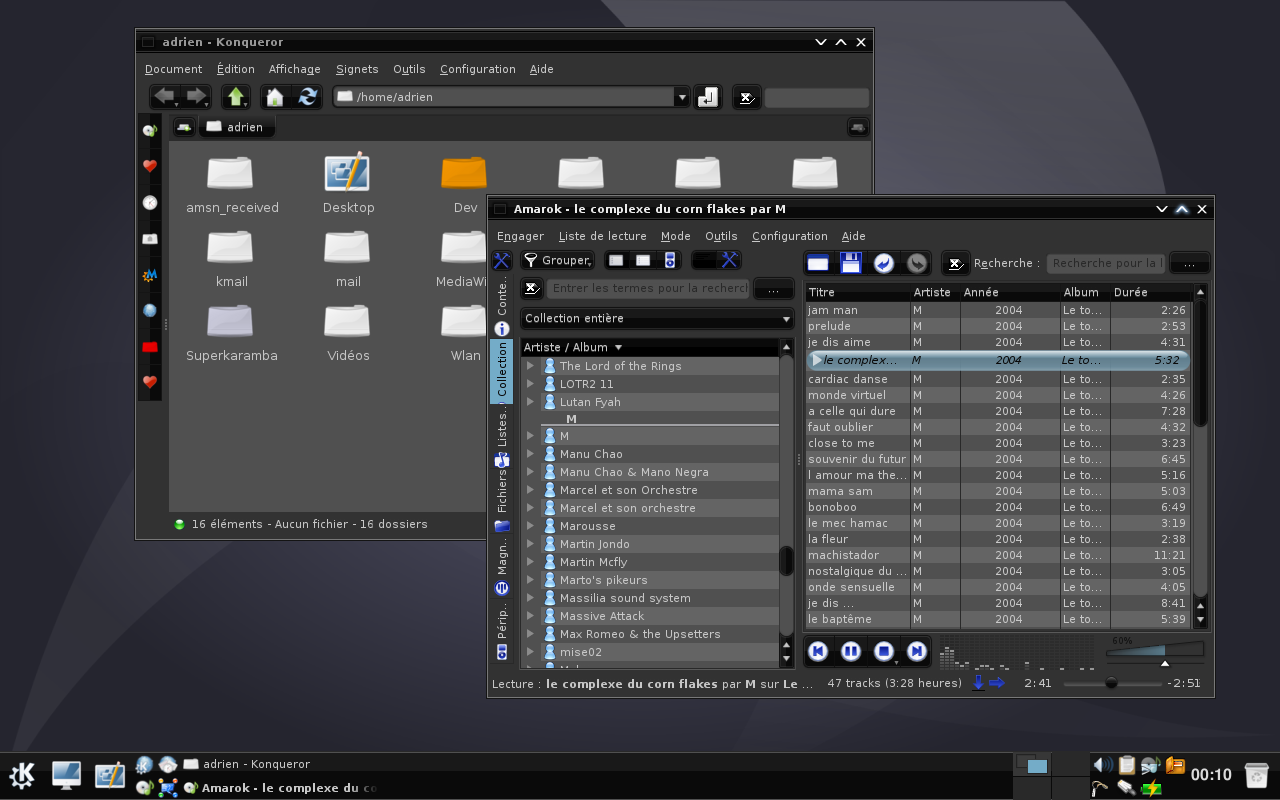This screenshot has width=1280, height=800.
Task: Sort playlist by Durée column
Action: point(1150,292)
